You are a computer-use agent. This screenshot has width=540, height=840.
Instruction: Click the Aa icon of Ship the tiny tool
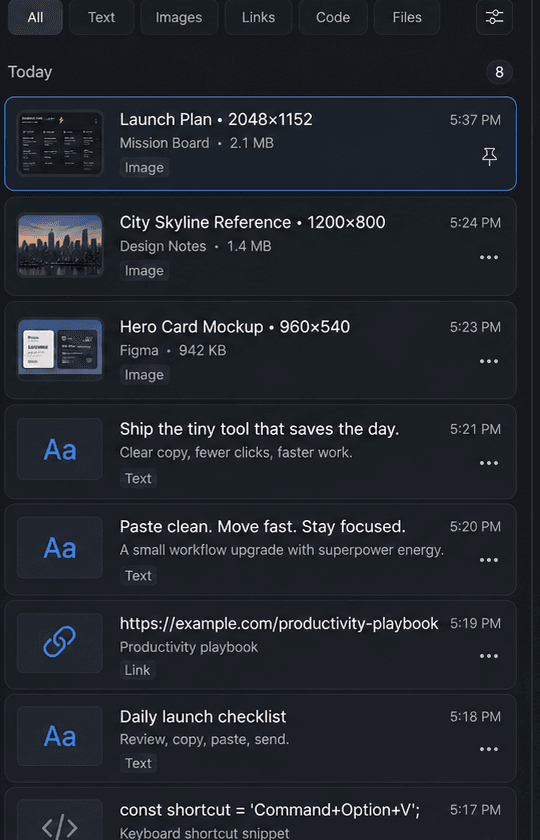[59, 449]
